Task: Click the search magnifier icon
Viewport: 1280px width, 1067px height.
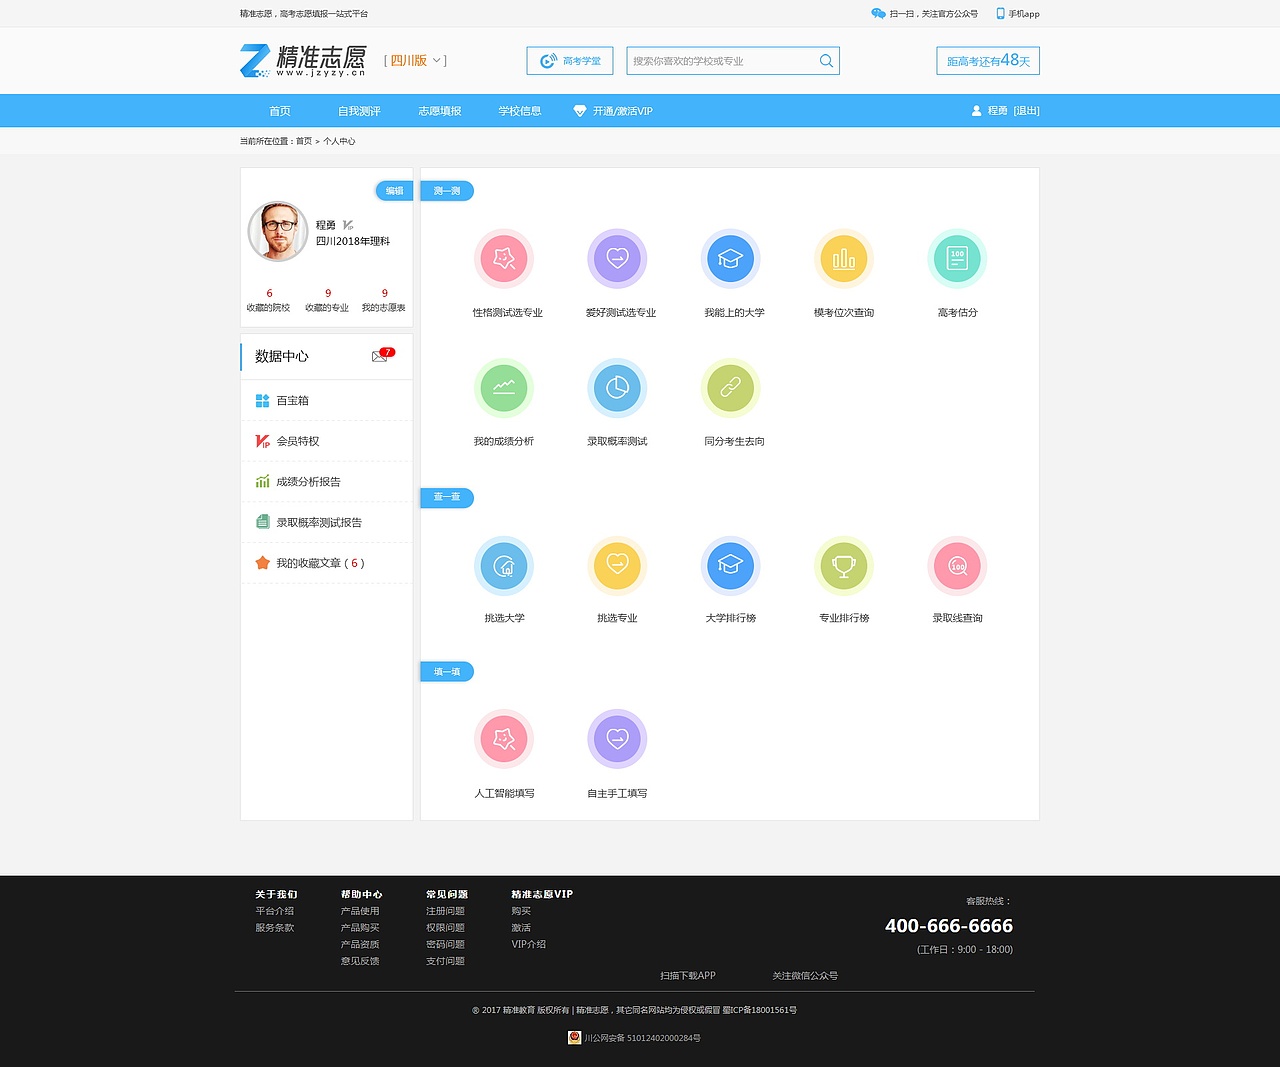Action: click(x=826, y=60)
